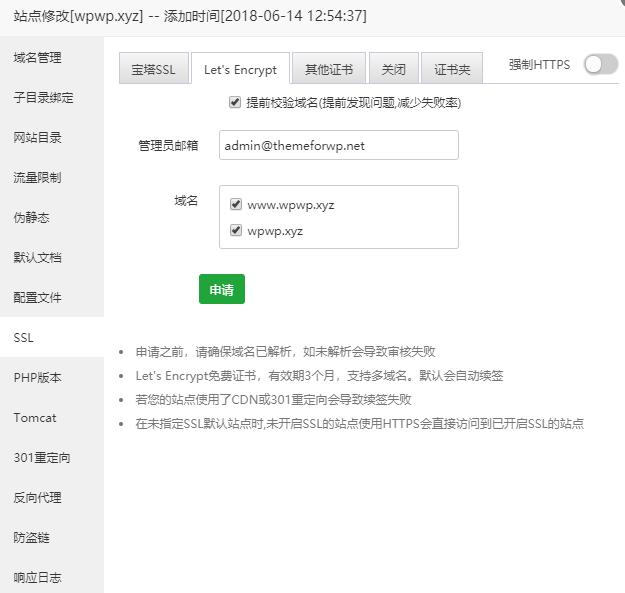Uncheck the www.wpwp.xyz domain checkbox
625x593 pixels.
236,204
